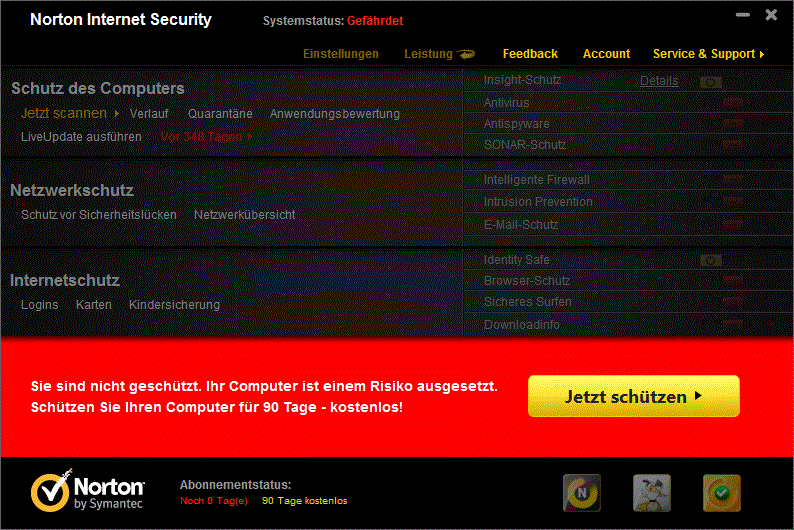The height and width of the screenshot is (530, 794).
Task: Toggle the Browser-Schutz switch
Action: (x=733, y=281)
